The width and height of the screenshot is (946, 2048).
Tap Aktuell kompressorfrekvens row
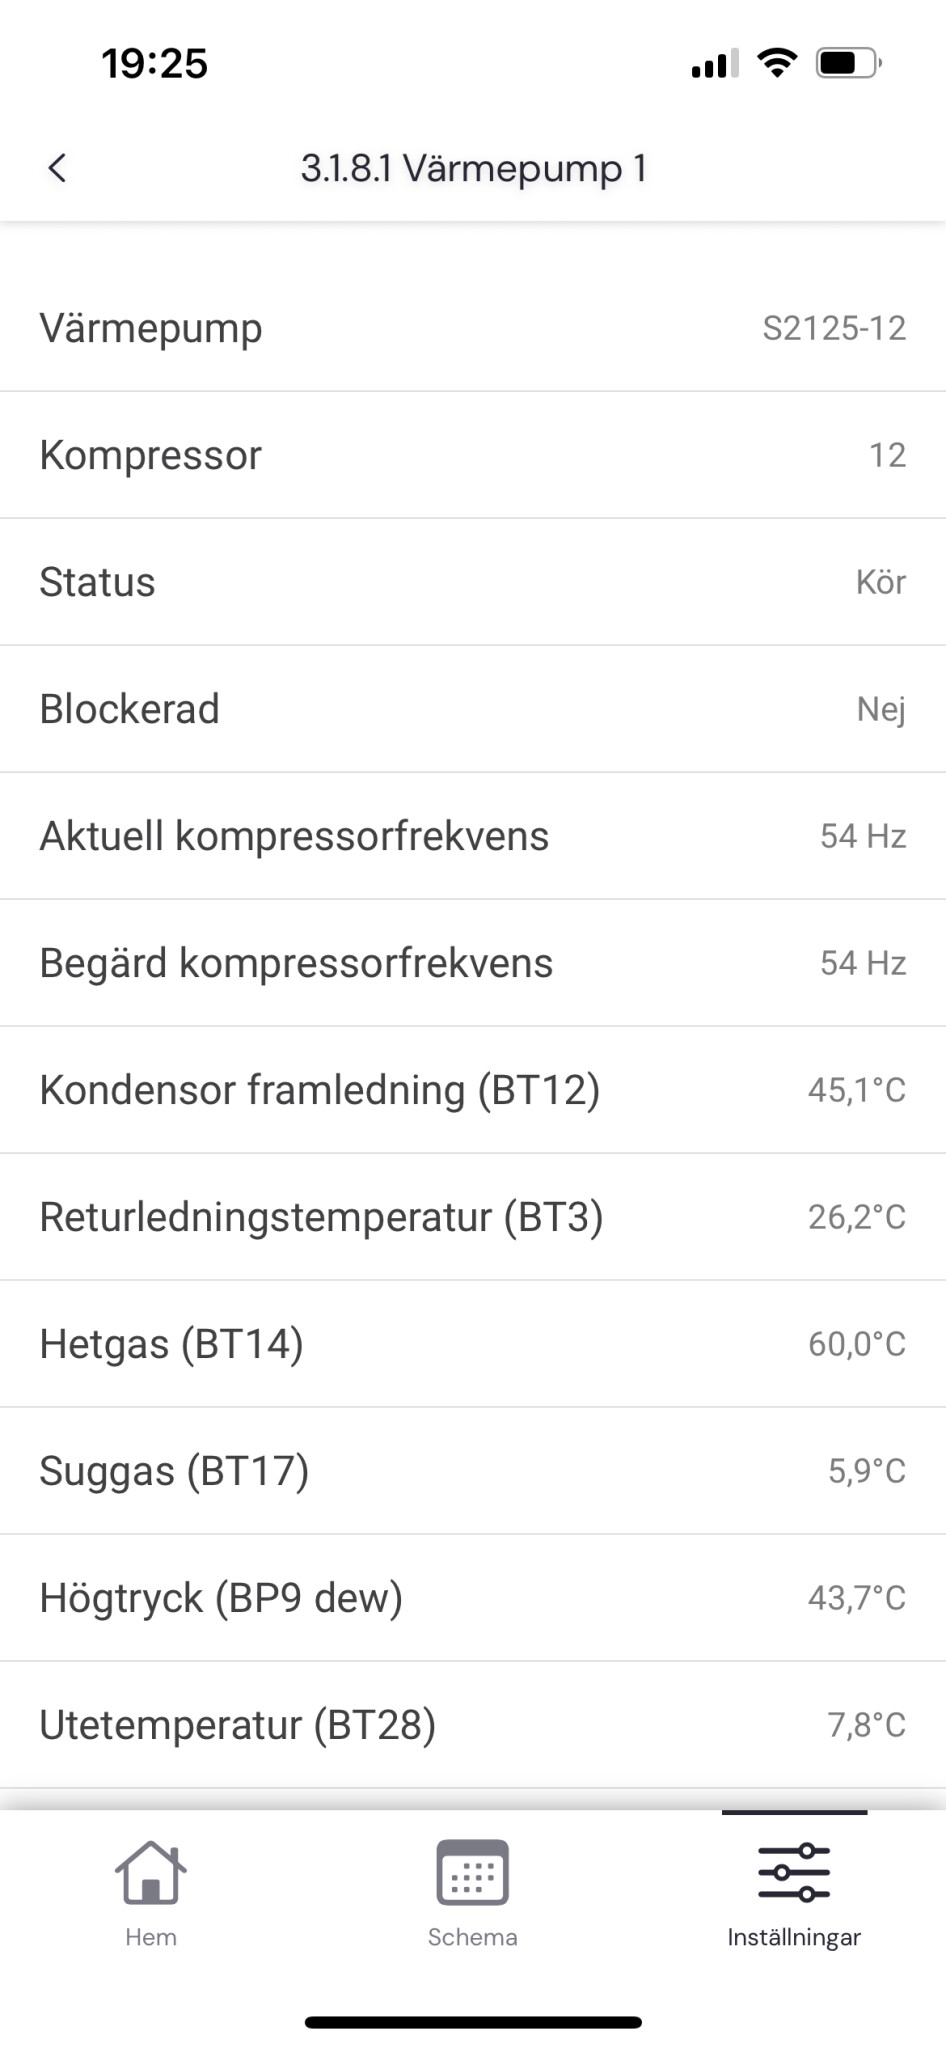pyautogui.click(x=473, y=836)
